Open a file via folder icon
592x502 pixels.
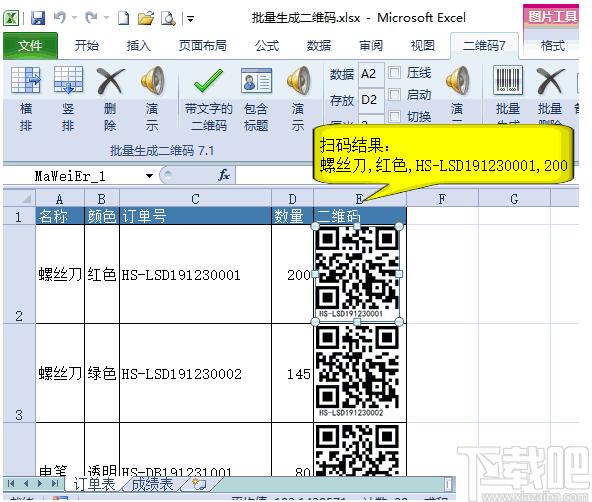(146, 18)
